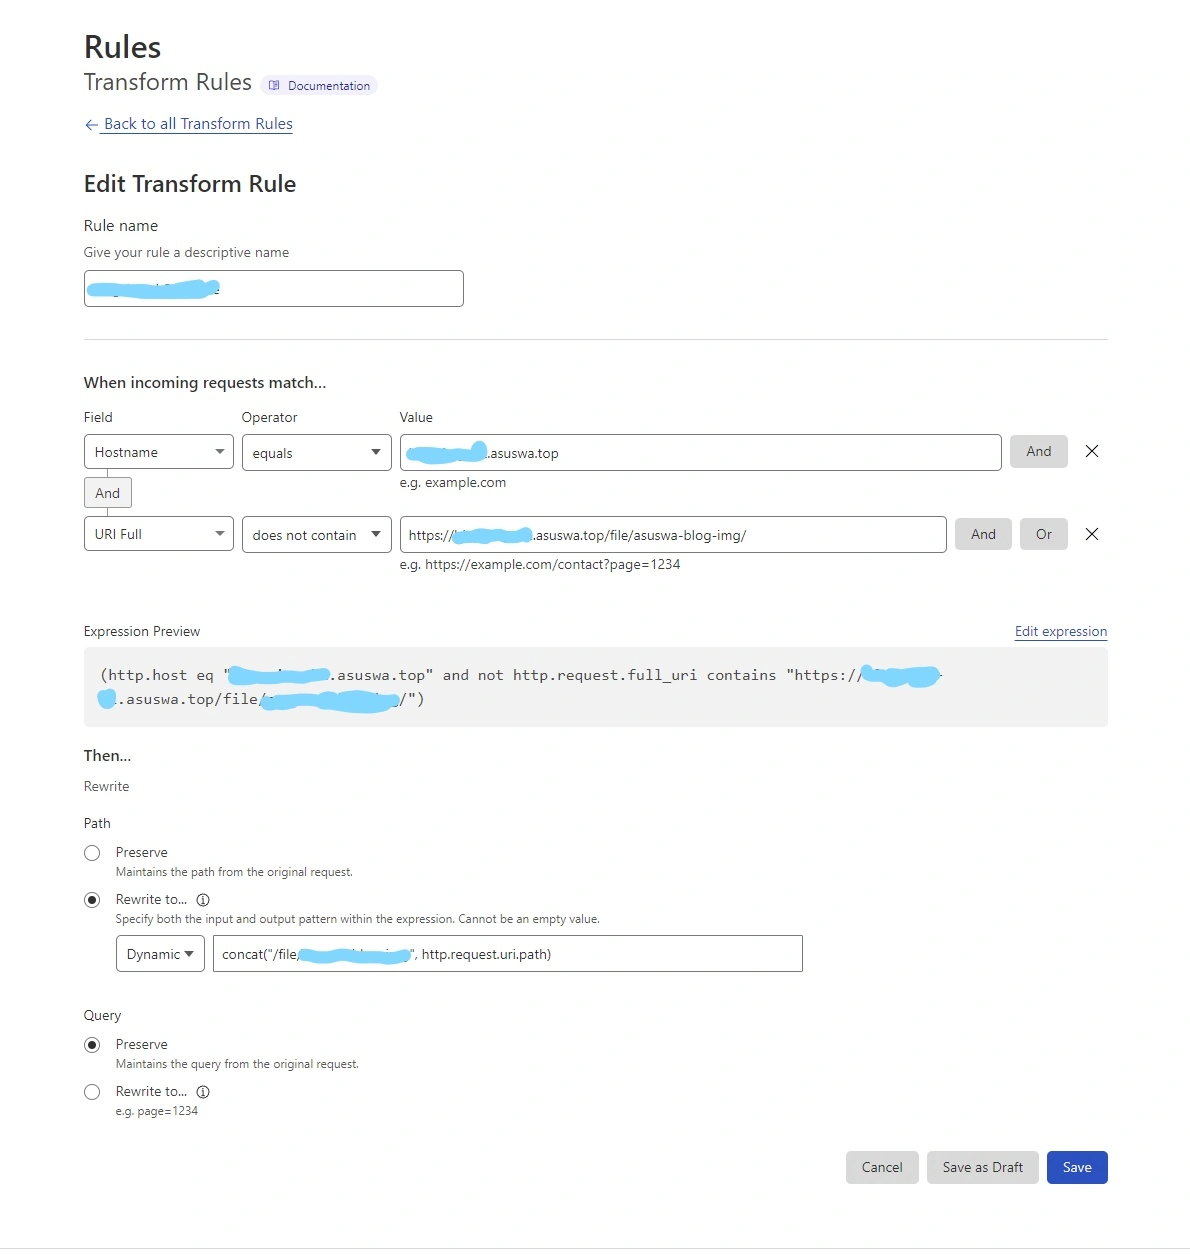Viewport: 1190px width, 1255px height.
Task: Remove the Hostname condition row with X
Action: coord(1092,452)
